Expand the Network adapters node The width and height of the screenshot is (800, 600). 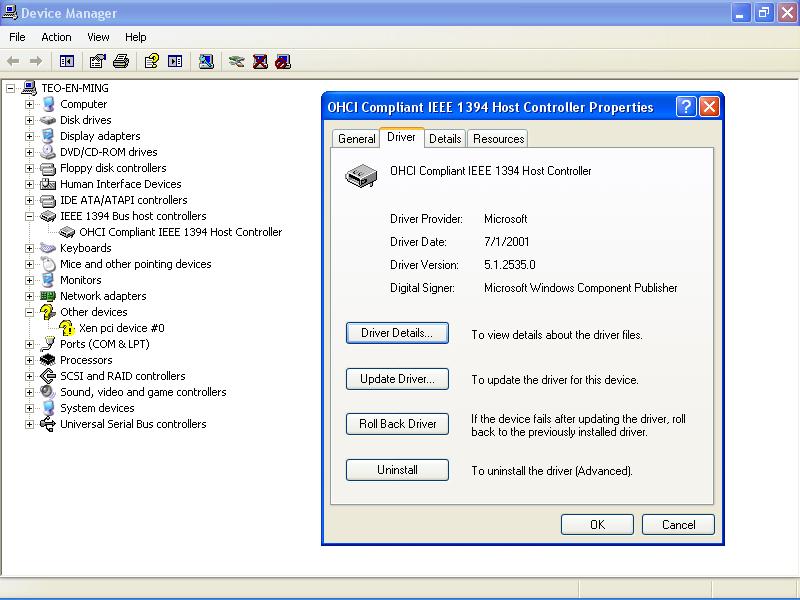click(x=30, y=296)
